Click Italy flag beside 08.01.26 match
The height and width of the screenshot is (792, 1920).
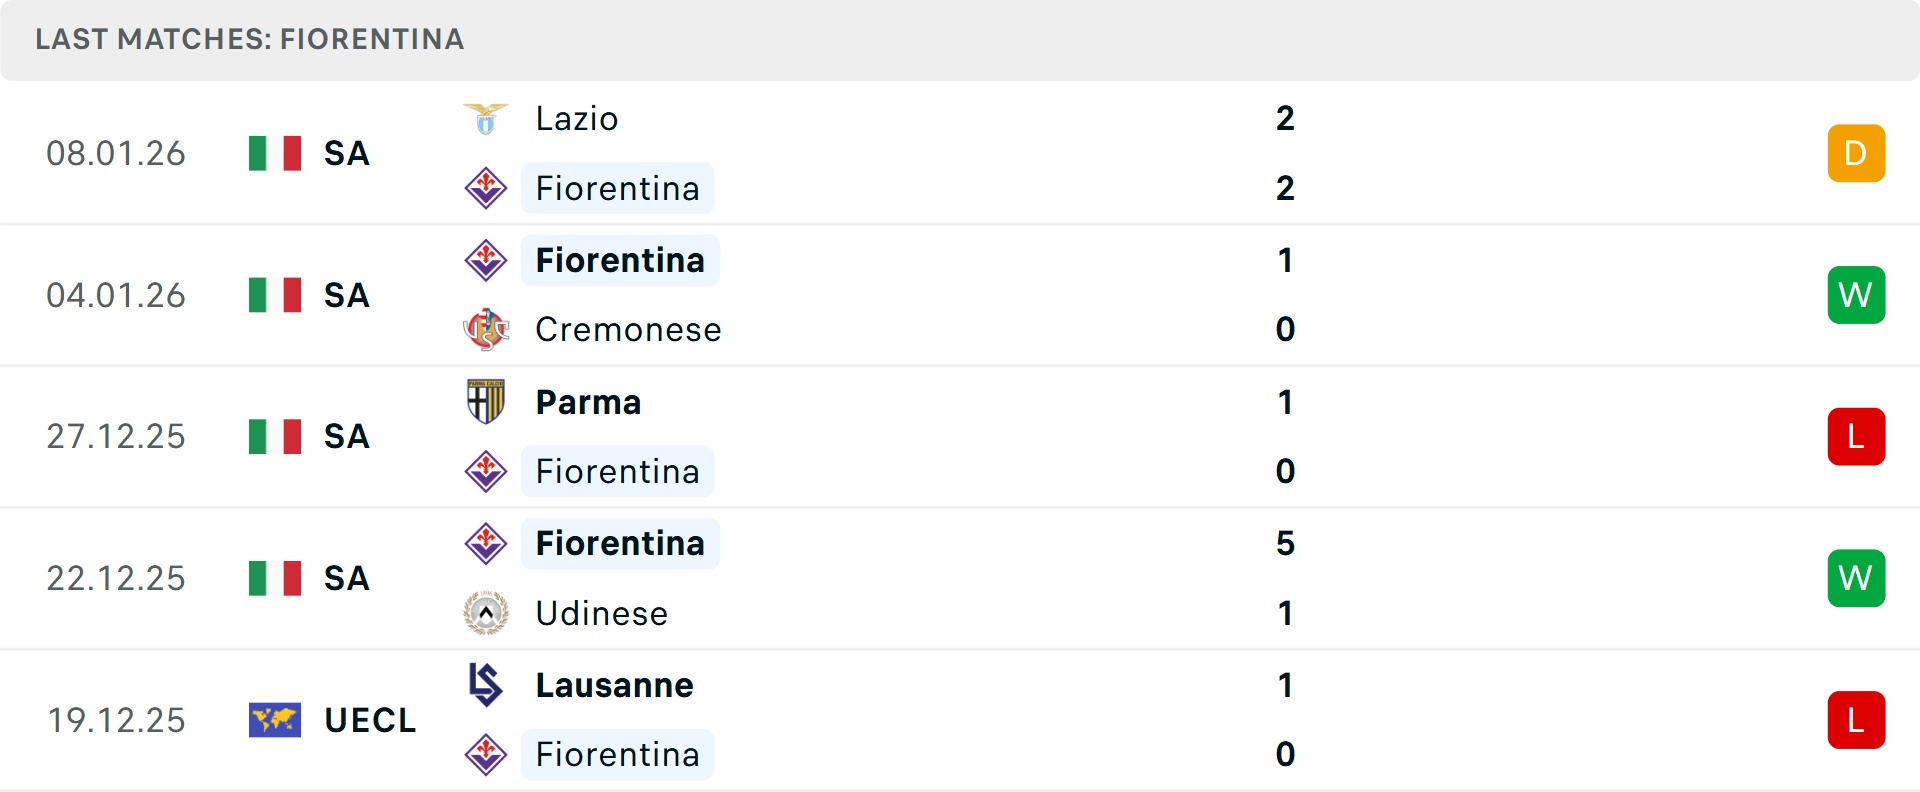[275, 154]
